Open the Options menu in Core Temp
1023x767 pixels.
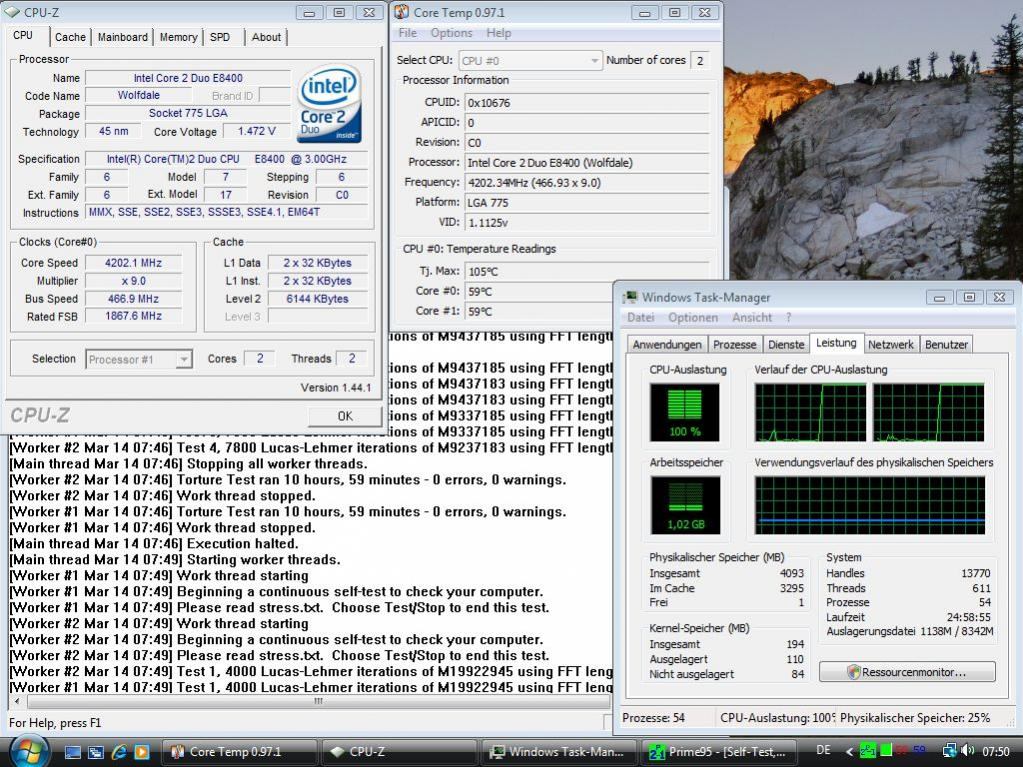pyautogui.click(x=451, y=33)
